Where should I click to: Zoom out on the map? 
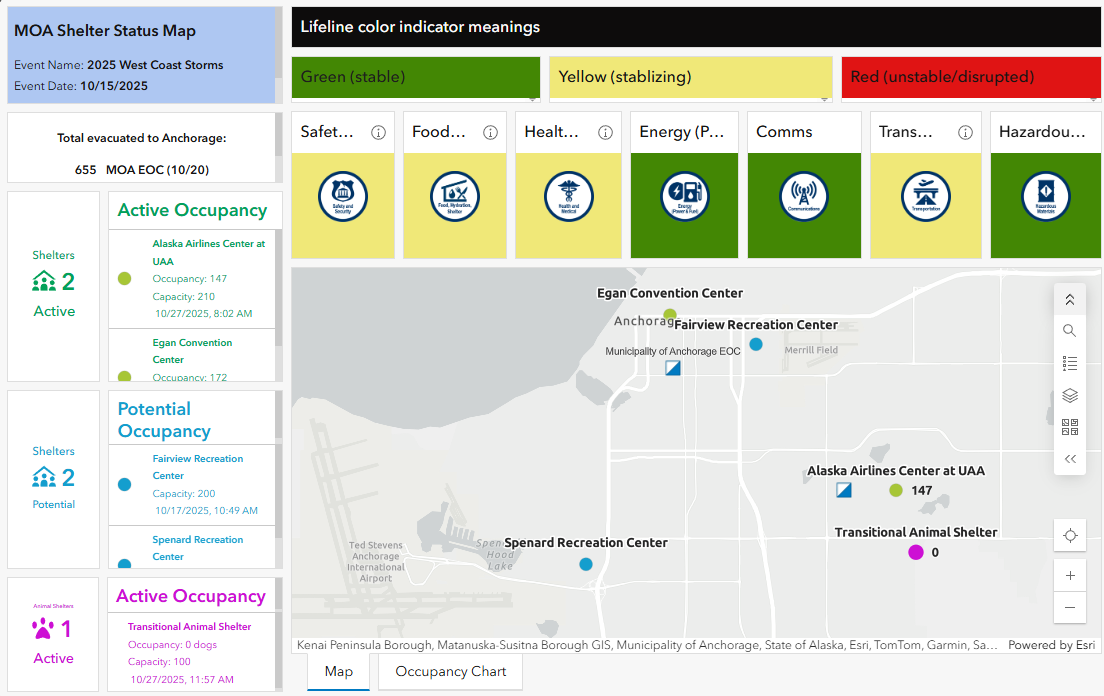[1070, 607]
